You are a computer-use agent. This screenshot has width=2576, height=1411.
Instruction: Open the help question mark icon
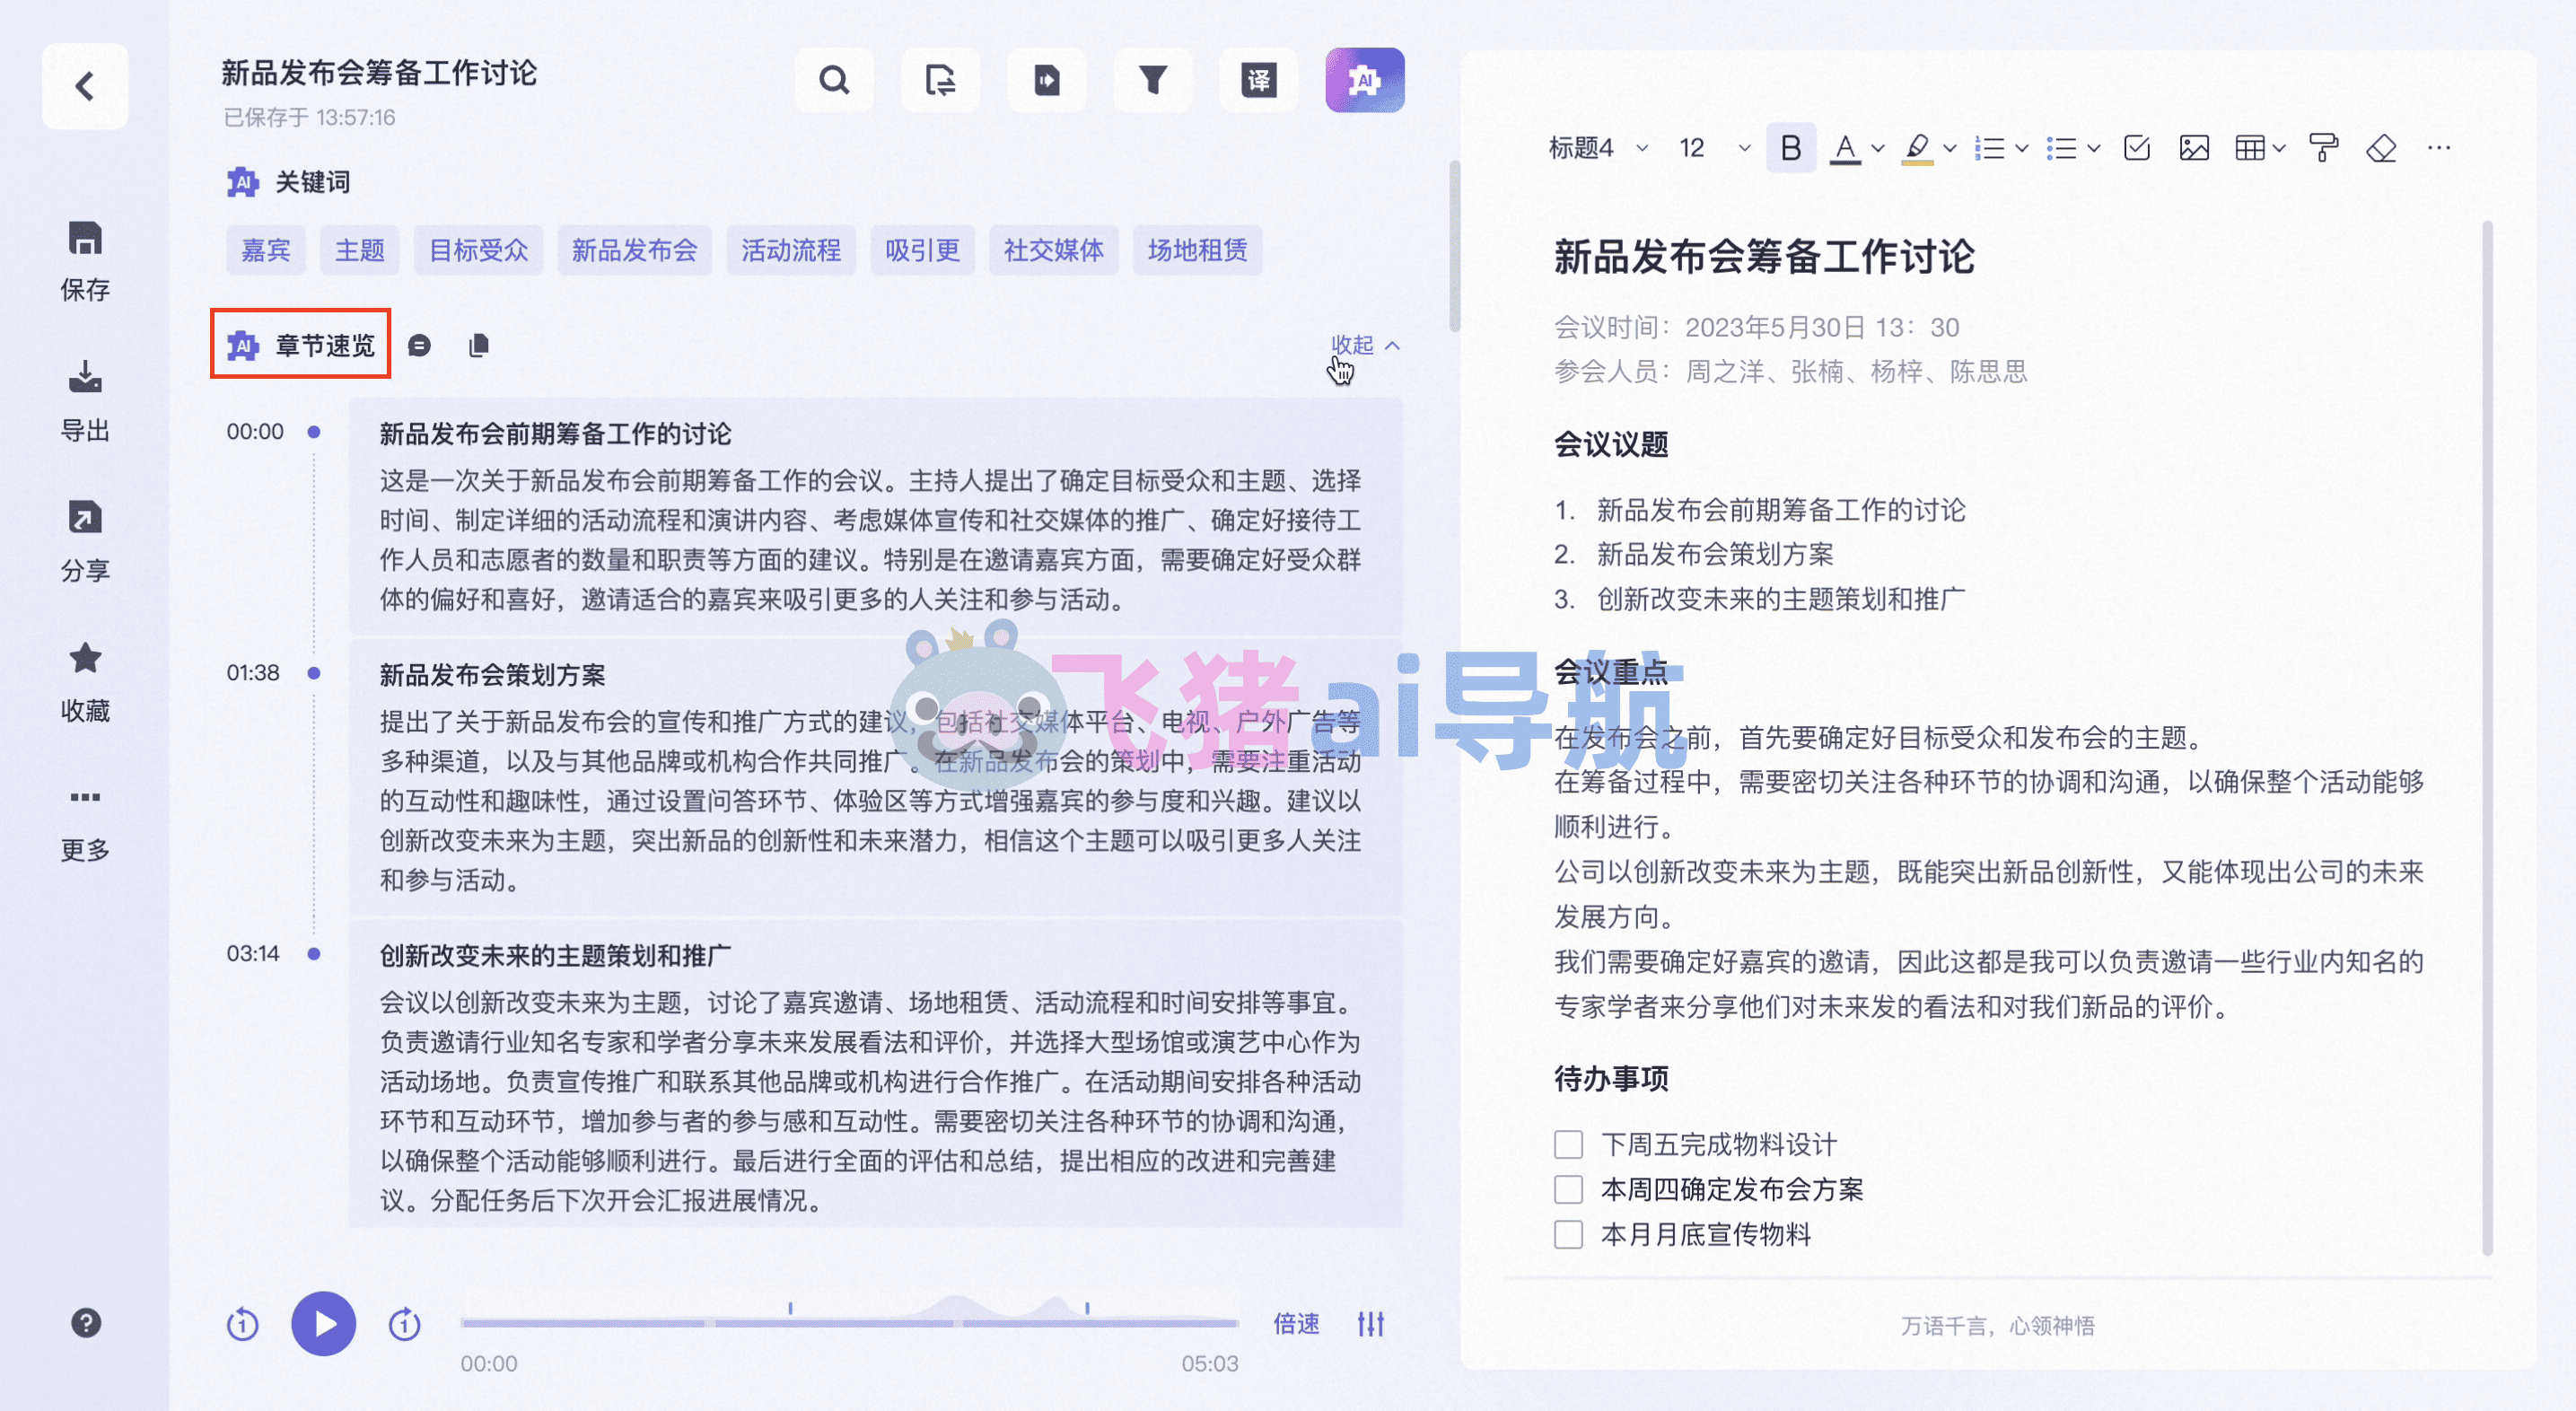tap(86, 1323)
